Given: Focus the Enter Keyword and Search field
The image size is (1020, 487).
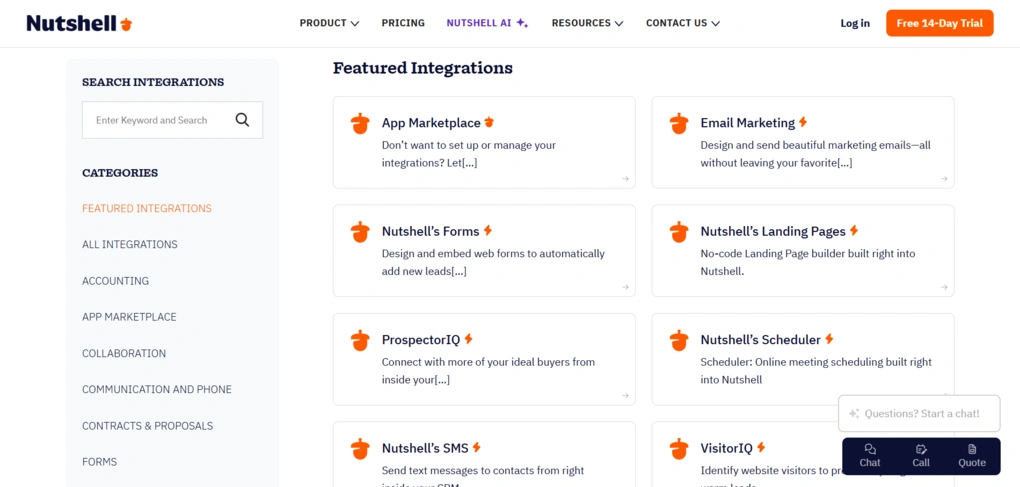Looking at the screenshot, I should click(172, 120).
